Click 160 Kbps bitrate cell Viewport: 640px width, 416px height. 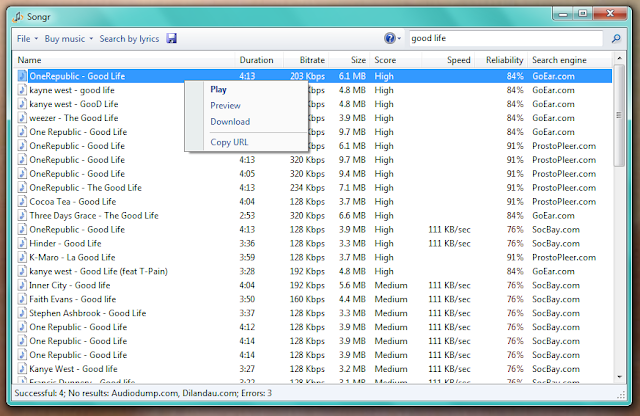pyautogui.click(x=307, y=299)
